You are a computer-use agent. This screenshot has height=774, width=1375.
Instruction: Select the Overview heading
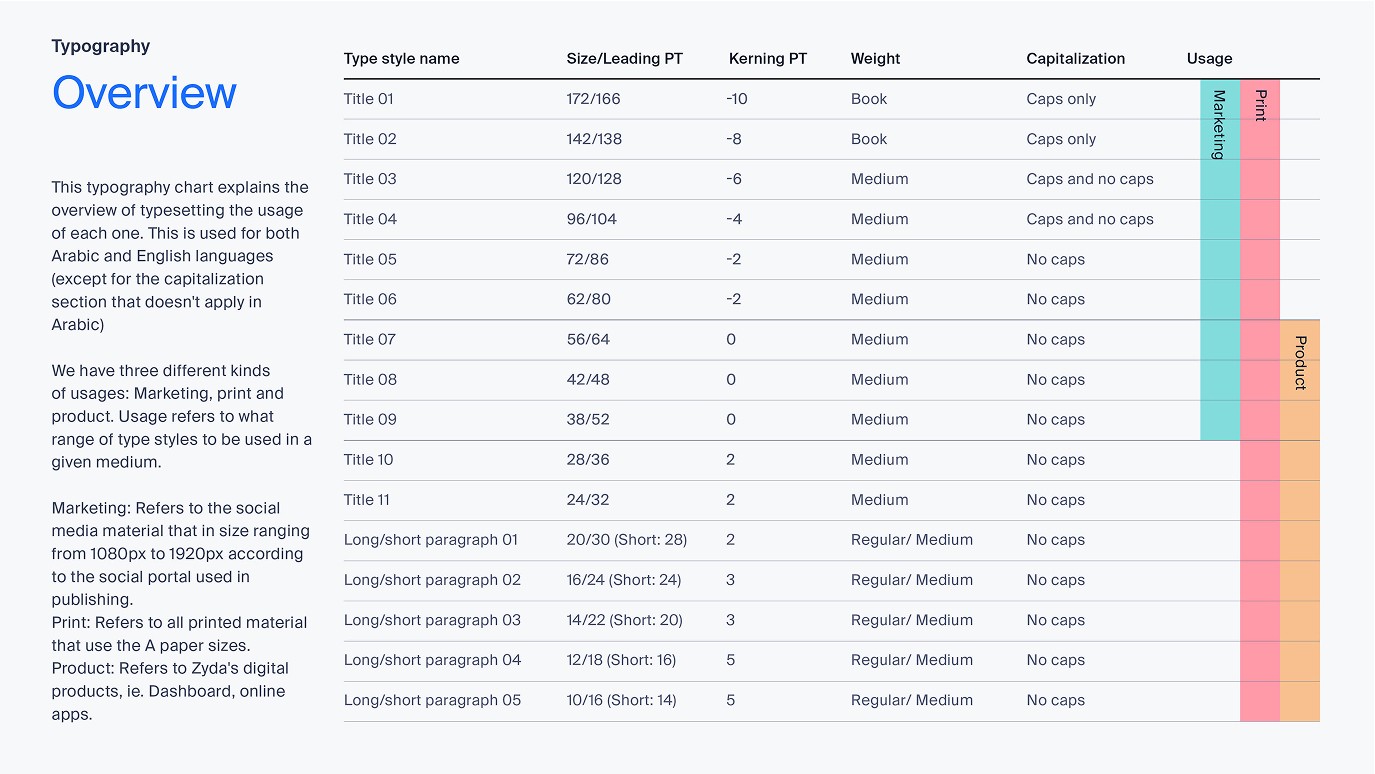(144, 93)
